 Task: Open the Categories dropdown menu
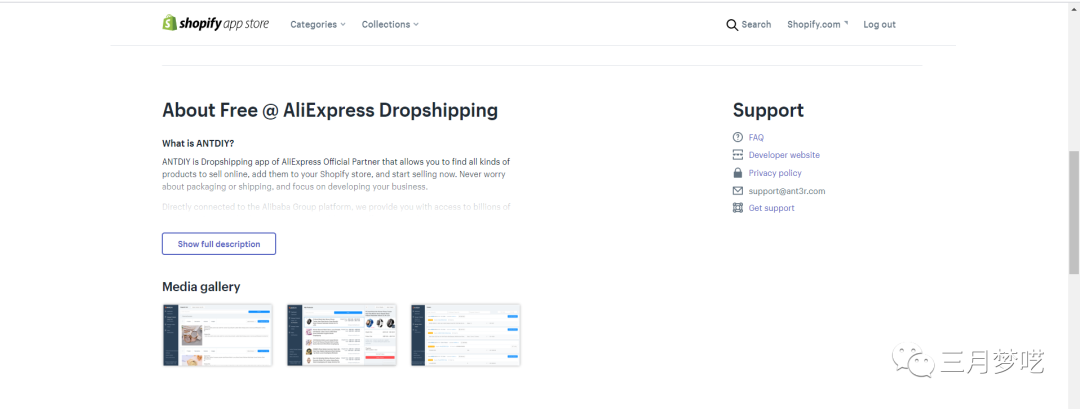(x=318, y=24)
